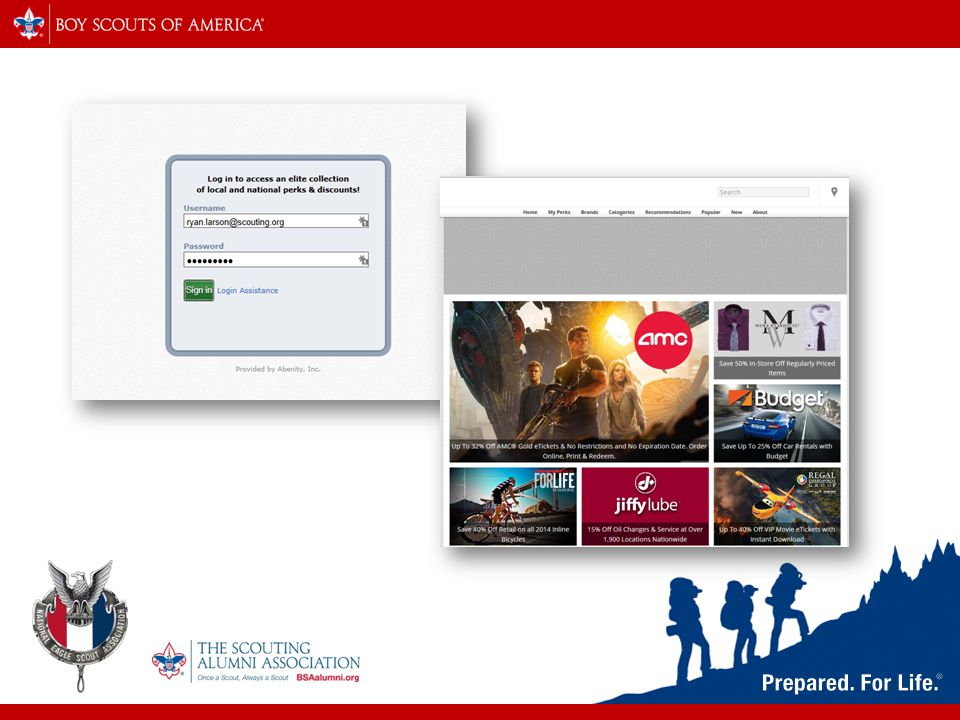Open the New menu item

pos(737,212)
